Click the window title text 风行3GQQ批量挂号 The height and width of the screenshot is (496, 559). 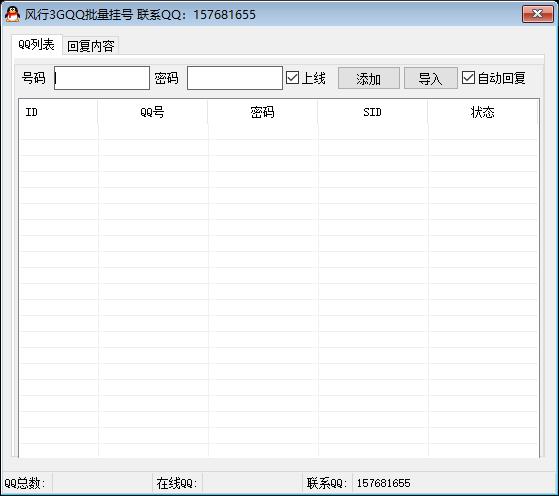pos(78,15)
